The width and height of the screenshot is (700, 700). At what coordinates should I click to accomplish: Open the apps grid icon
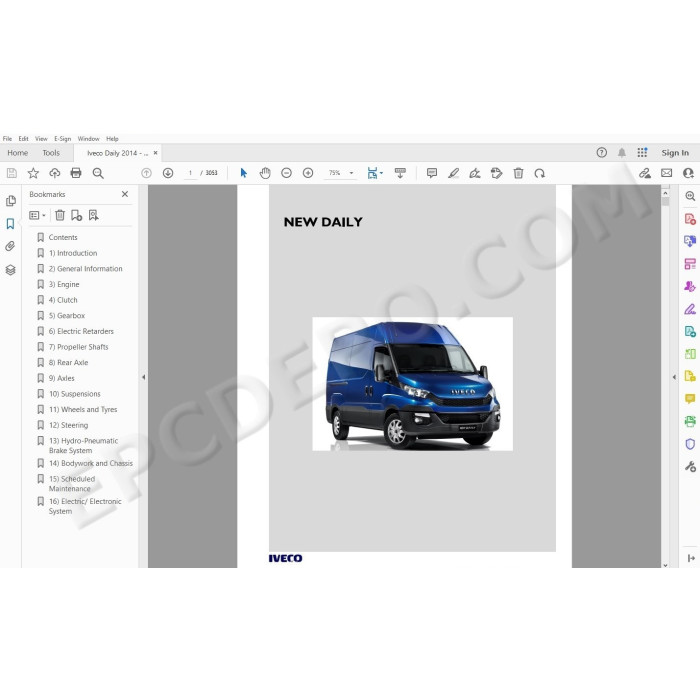642,153
